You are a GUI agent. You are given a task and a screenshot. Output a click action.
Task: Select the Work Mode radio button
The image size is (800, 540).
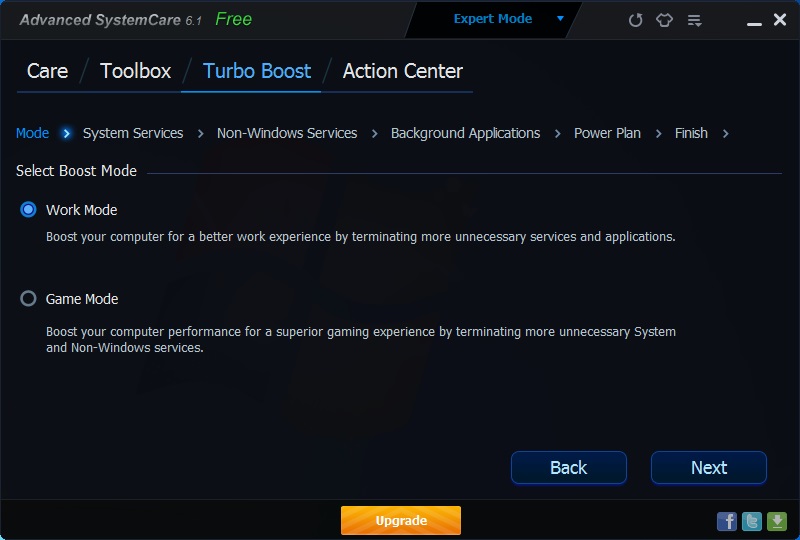click(28, 209)
